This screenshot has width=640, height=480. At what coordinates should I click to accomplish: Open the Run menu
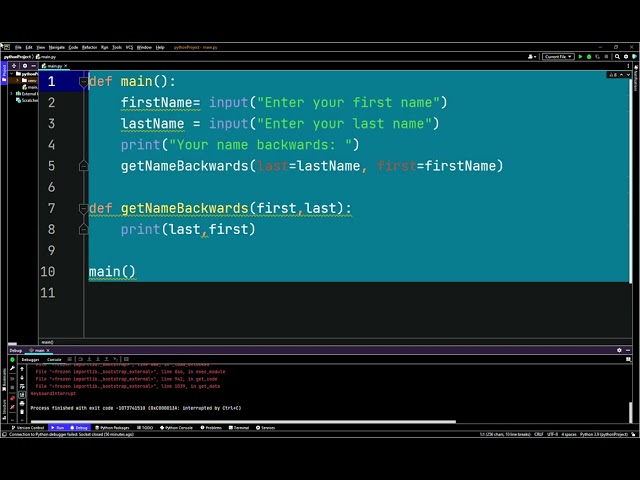pos(104,47)
